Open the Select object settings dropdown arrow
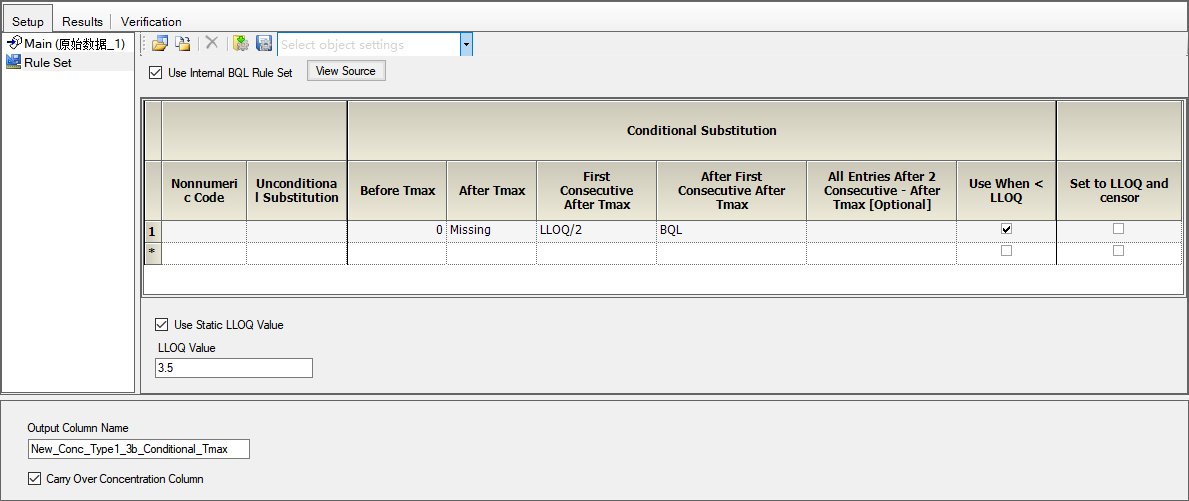The image size is (1189, 501). point(466,45)
